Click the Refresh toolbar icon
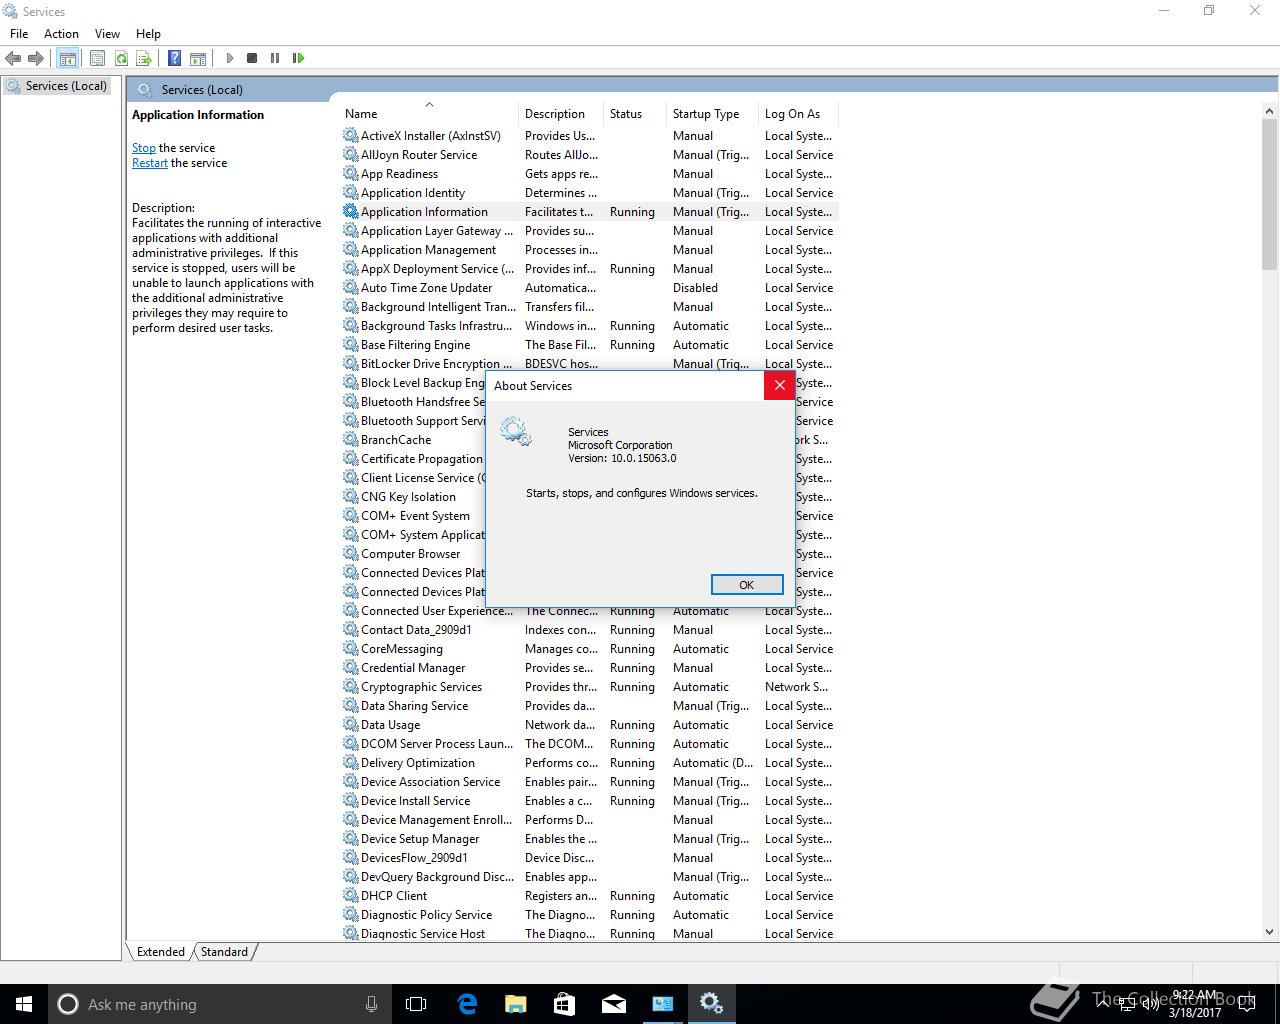1280x1024 pixels. [121, 58]
